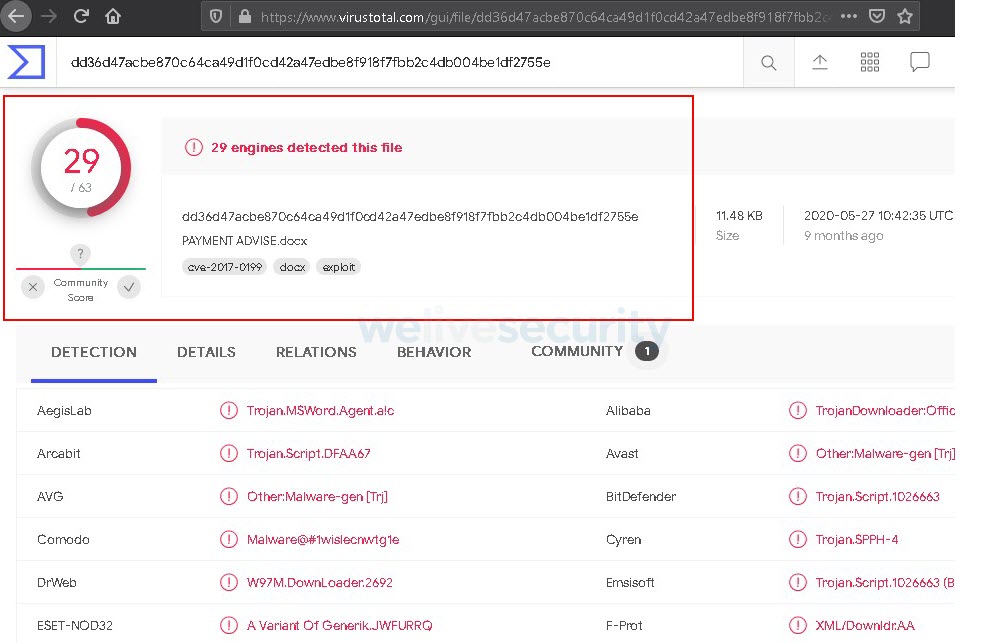The width and height of the screenshot is (1000, 643).
Task: Open the page actions three-dot menu
Action: point(849,16)
